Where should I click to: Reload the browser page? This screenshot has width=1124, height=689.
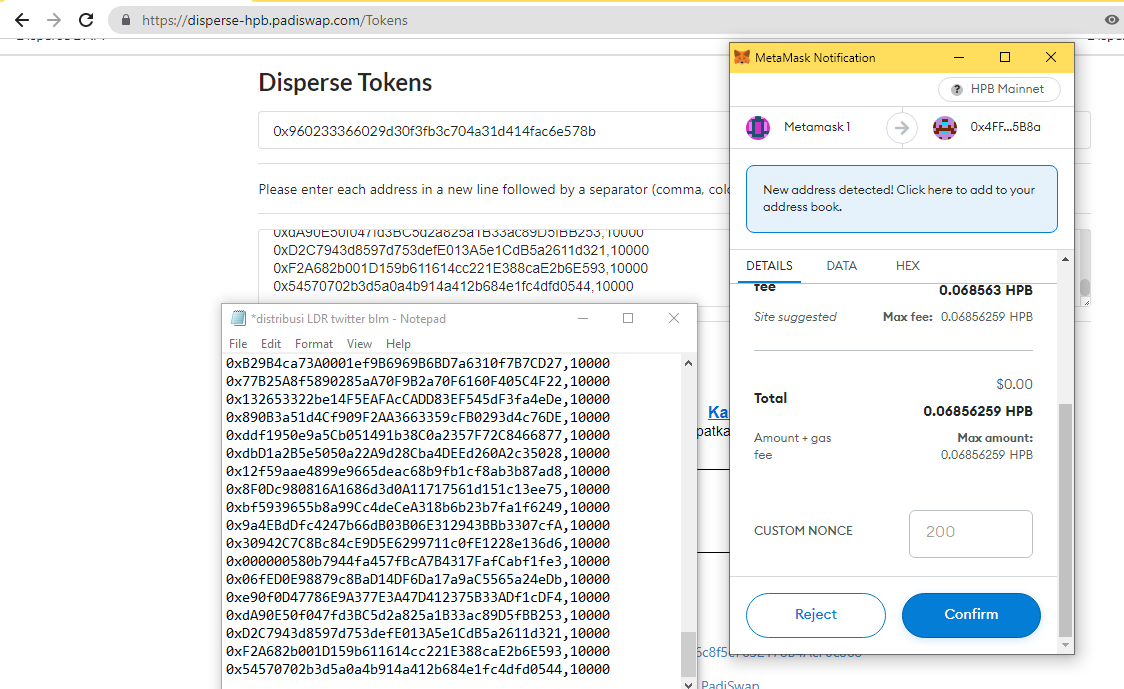click(x=86, y=20)
